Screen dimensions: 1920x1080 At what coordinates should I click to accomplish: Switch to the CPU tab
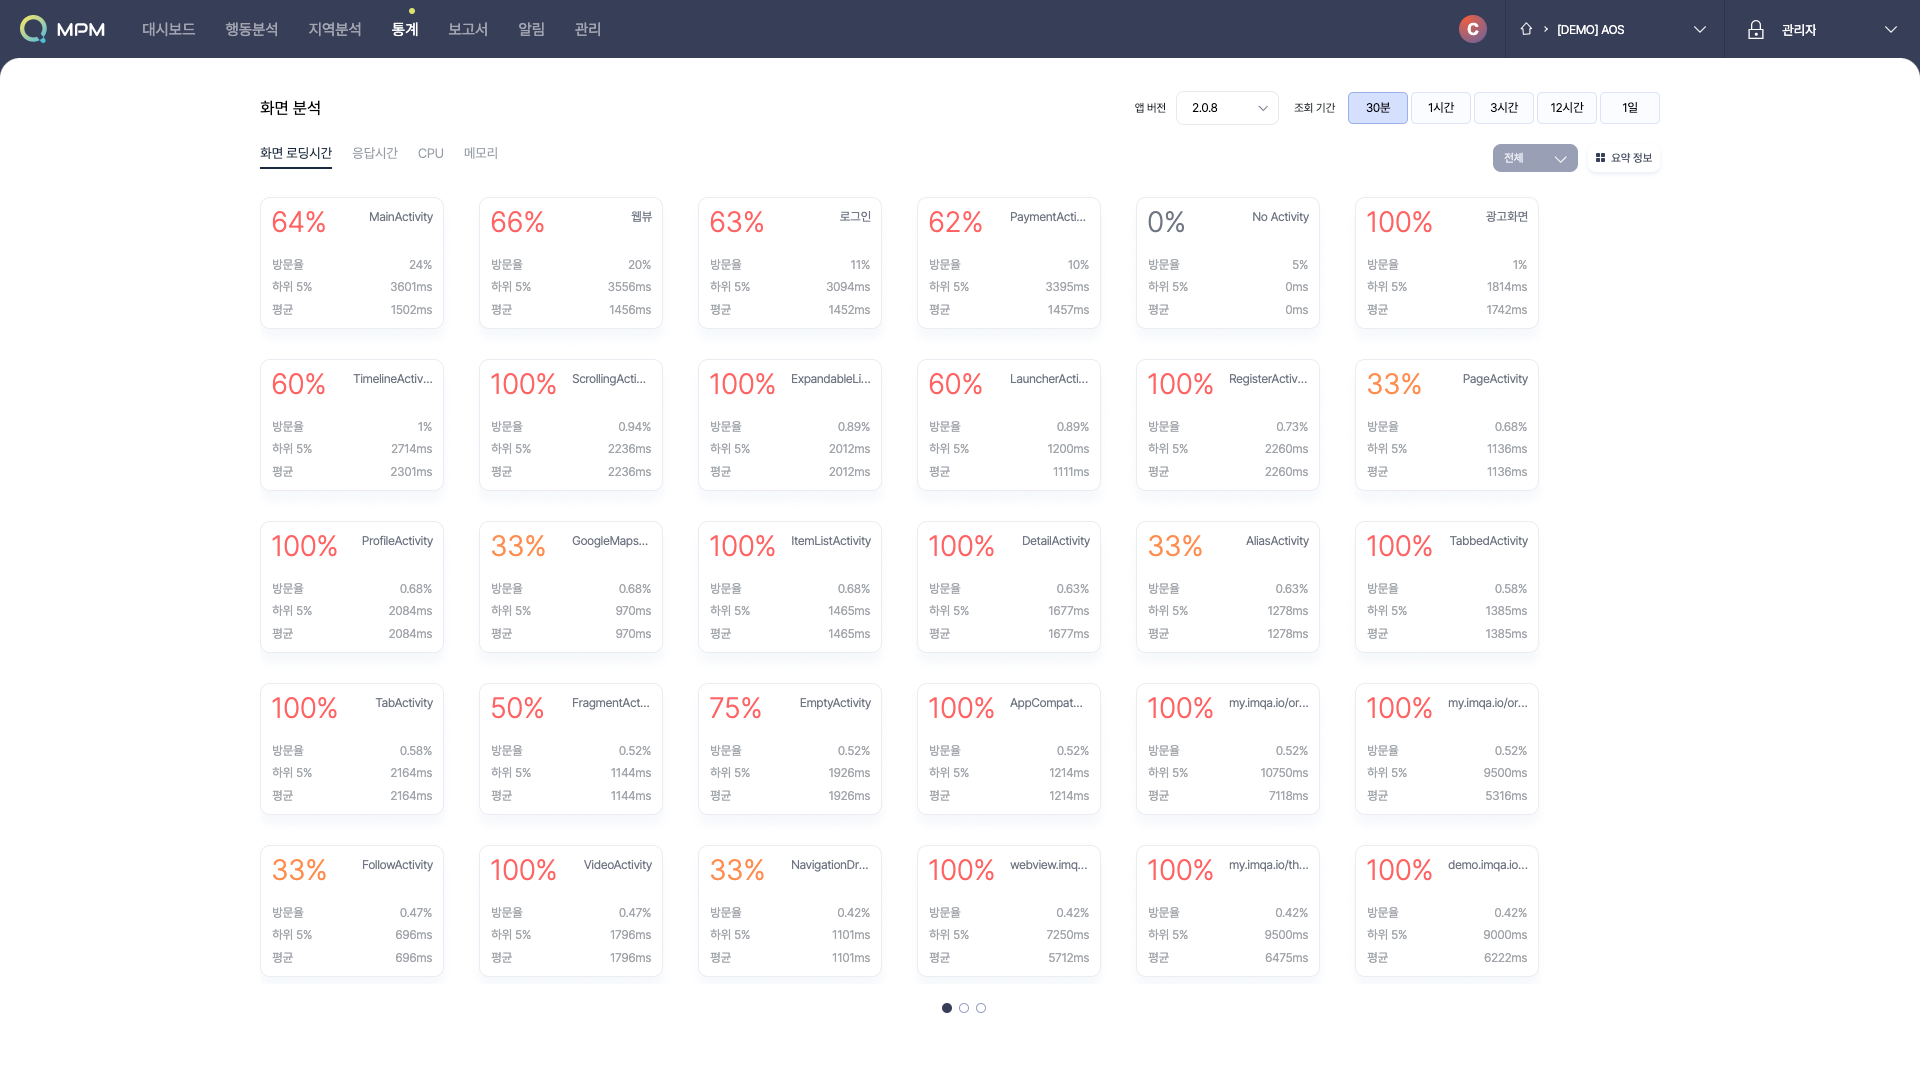click(x=430, y=153)
